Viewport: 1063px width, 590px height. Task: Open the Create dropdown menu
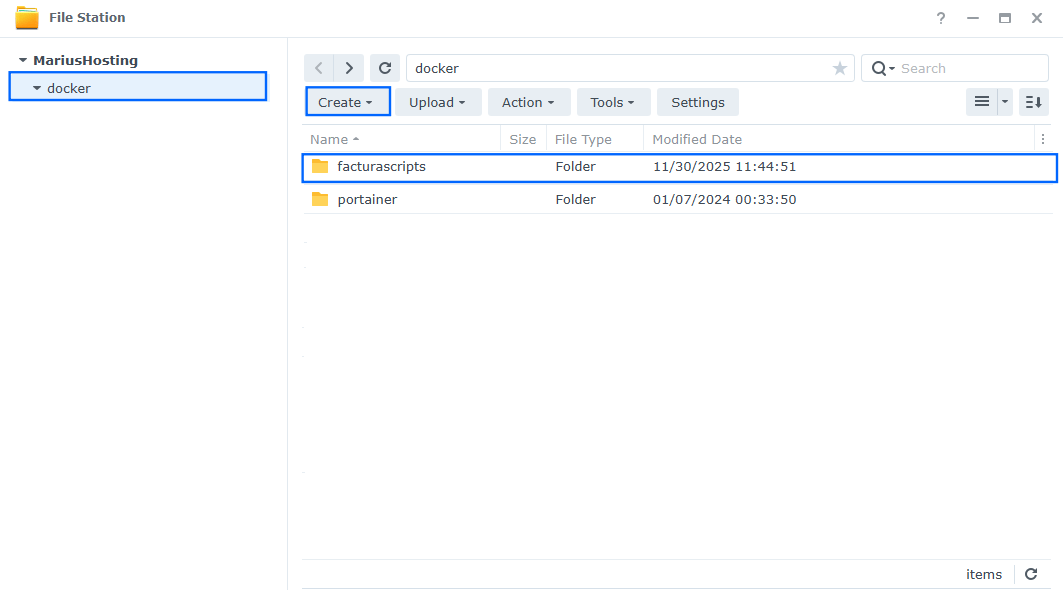click(347, 102)
